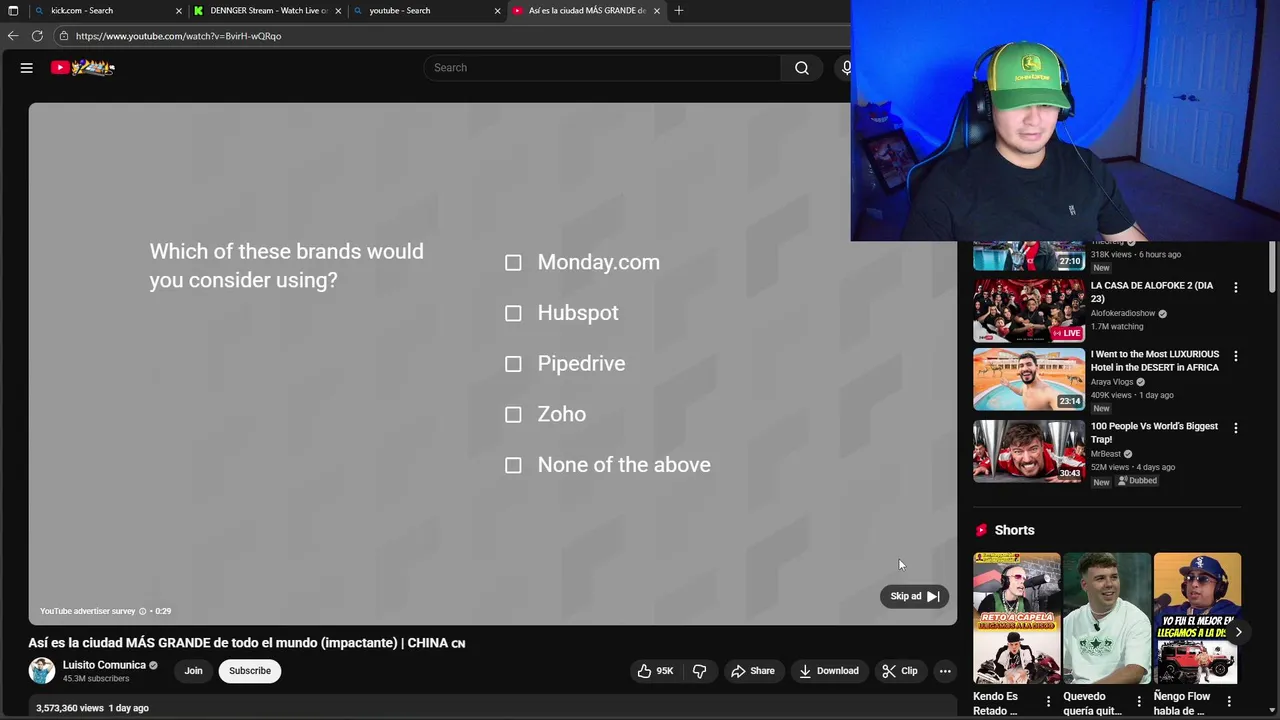Like the video with 95K likes
This screenshot has height=720, width=1280.
coord(655,671)
